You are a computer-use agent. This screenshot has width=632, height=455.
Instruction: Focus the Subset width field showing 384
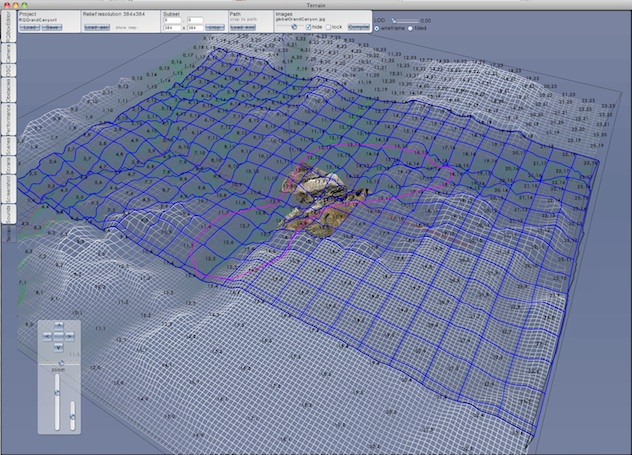173,28
